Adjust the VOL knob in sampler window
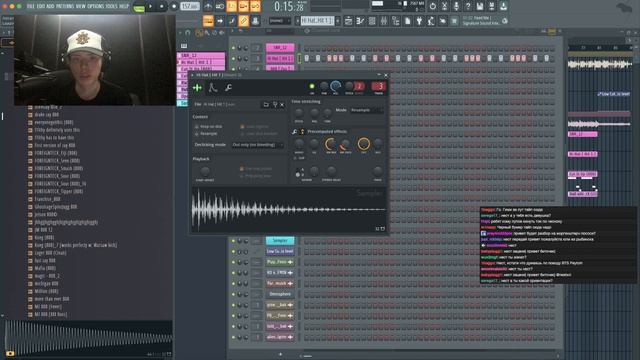640x360 pixels. [x=336, y=86]
